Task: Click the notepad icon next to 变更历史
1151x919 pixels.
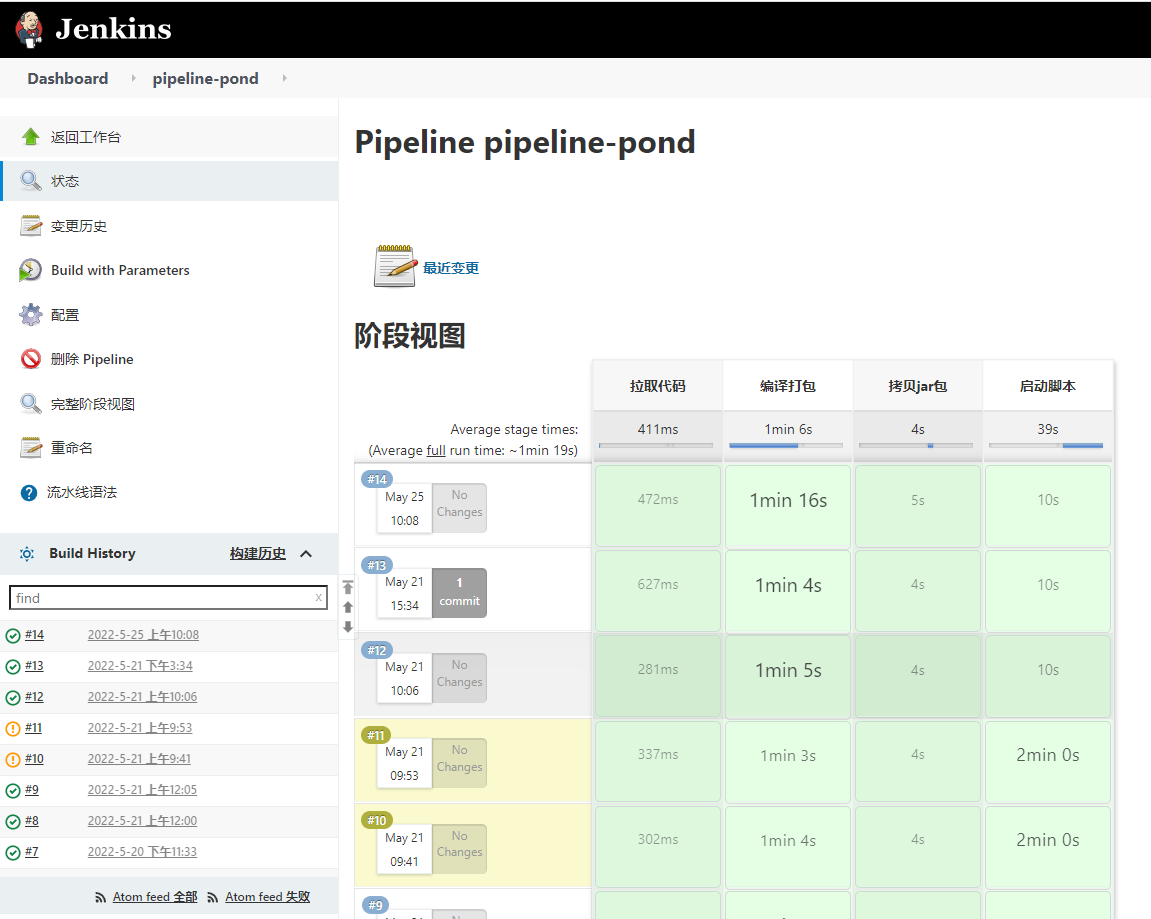Action: coord(30,225)
